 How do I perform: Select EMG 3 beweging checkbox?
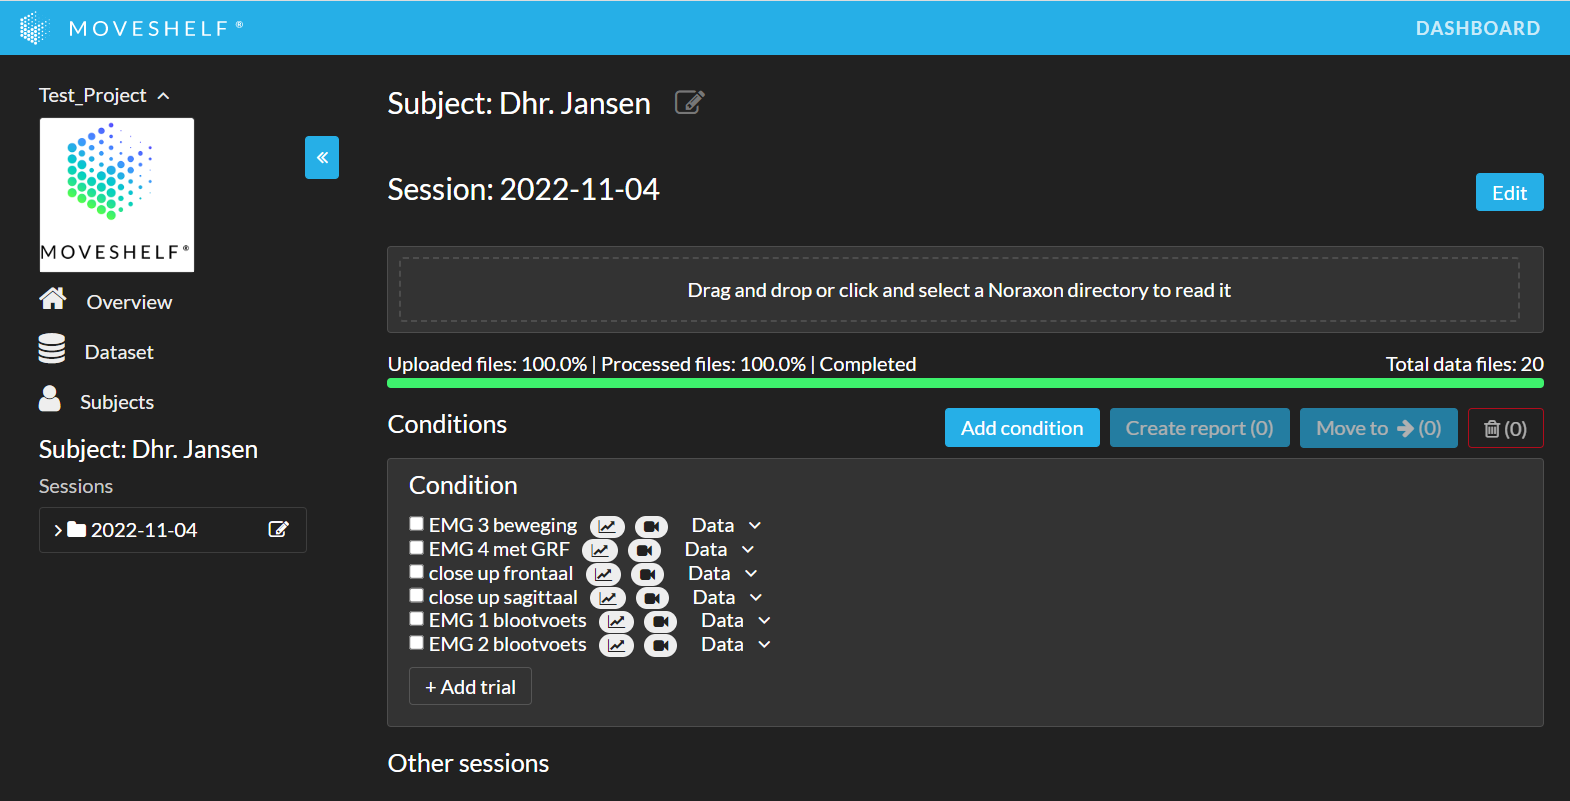point(417,523)
